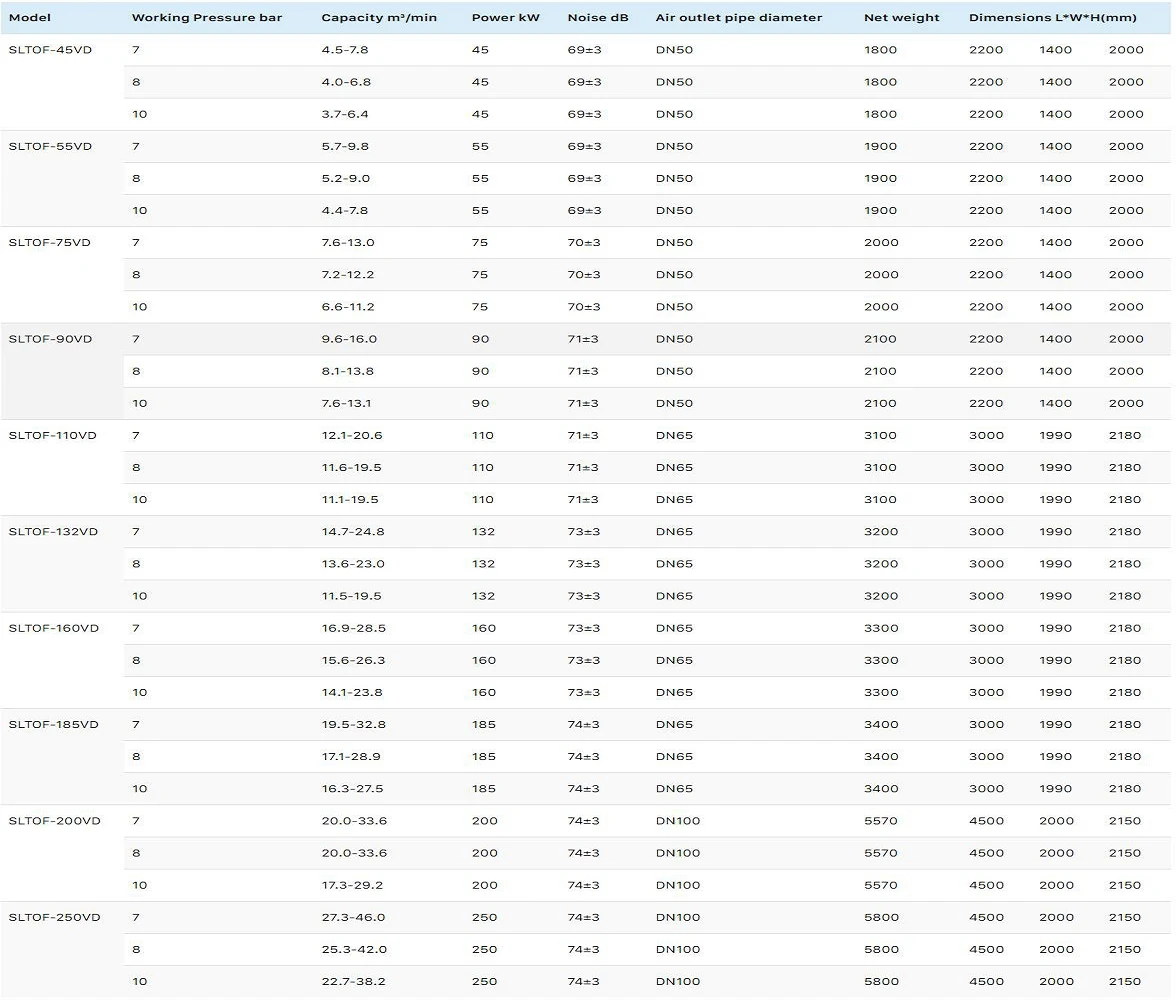
Task: Click the Net weight column header
Action: point(902,17)
